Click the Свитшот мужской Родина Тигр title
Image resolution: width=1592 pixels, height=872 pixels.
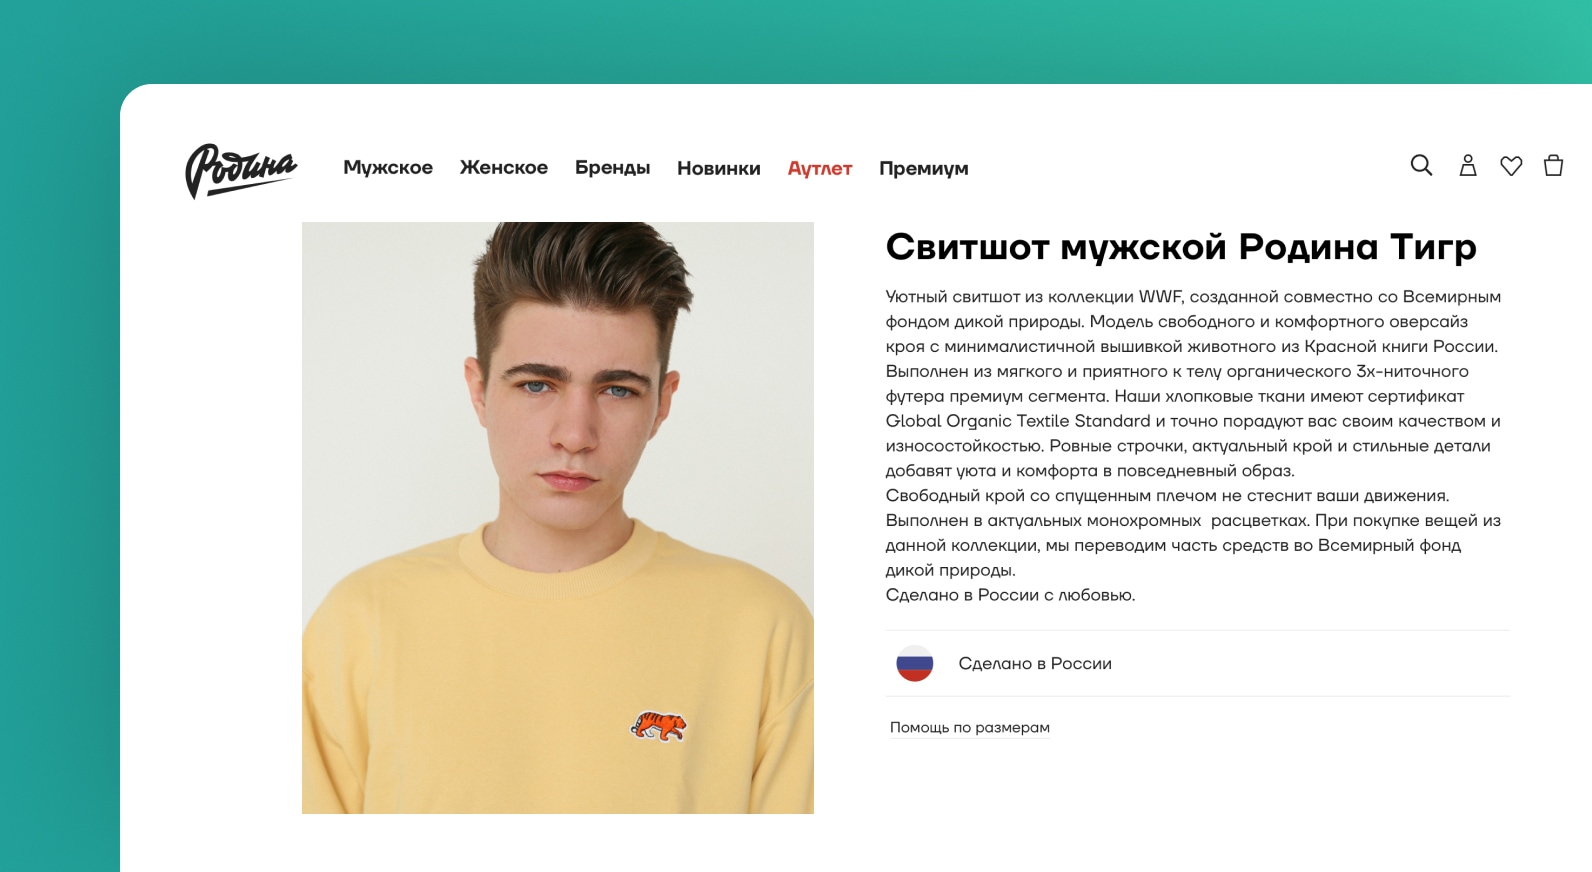[x=1181, y=246]
